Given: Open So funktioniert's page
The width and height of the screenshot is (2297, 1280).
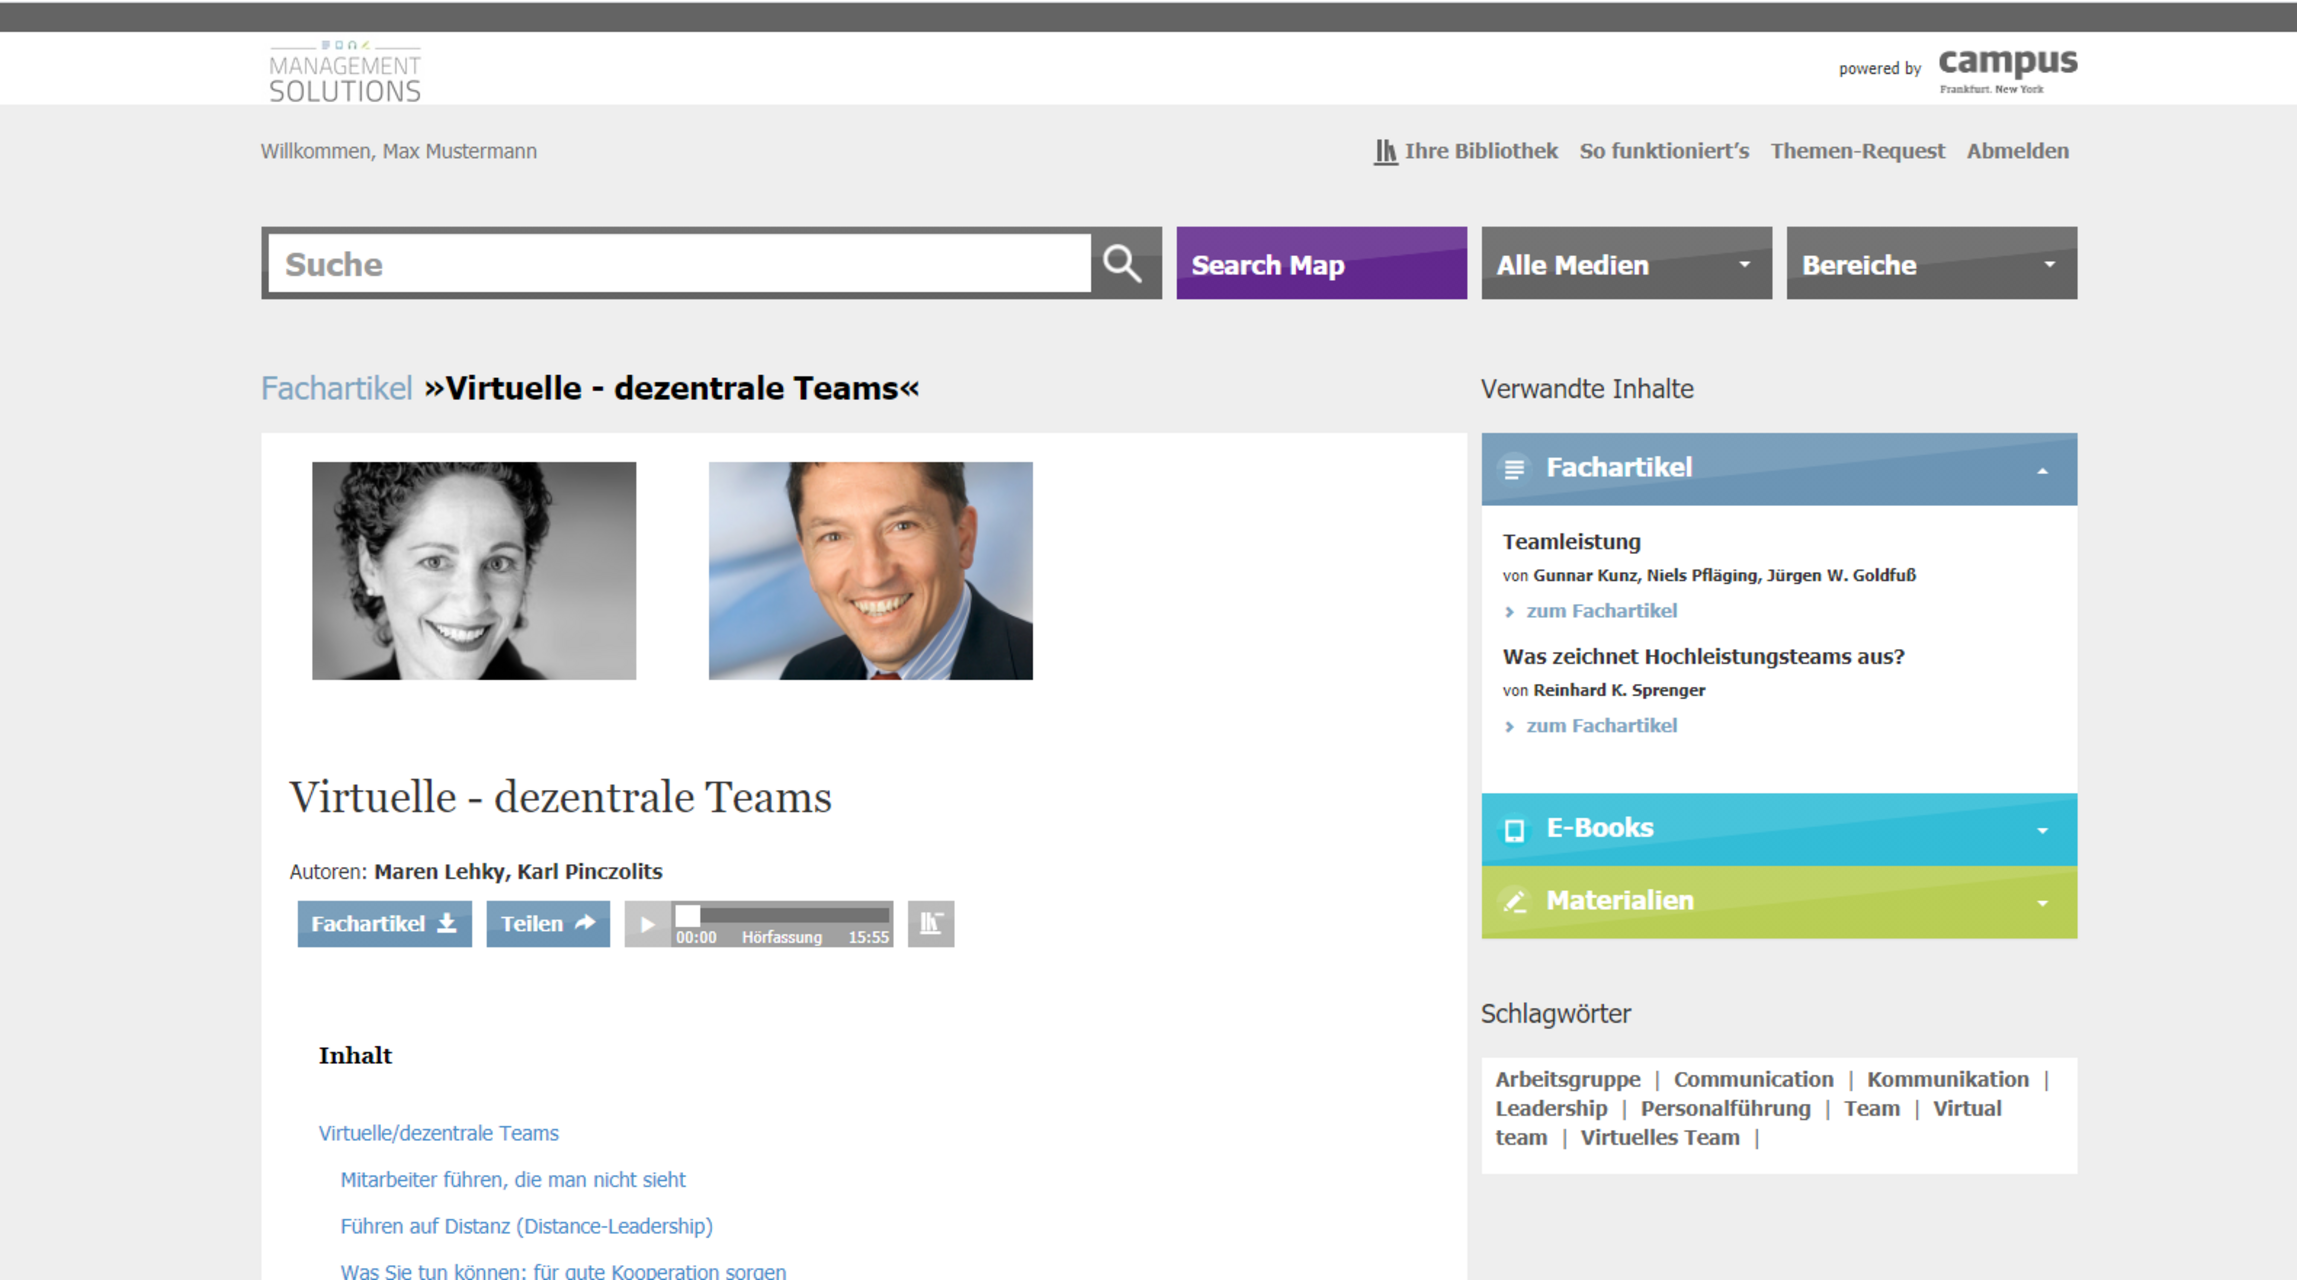Looking at the screenshot, I should (1664, 151).
